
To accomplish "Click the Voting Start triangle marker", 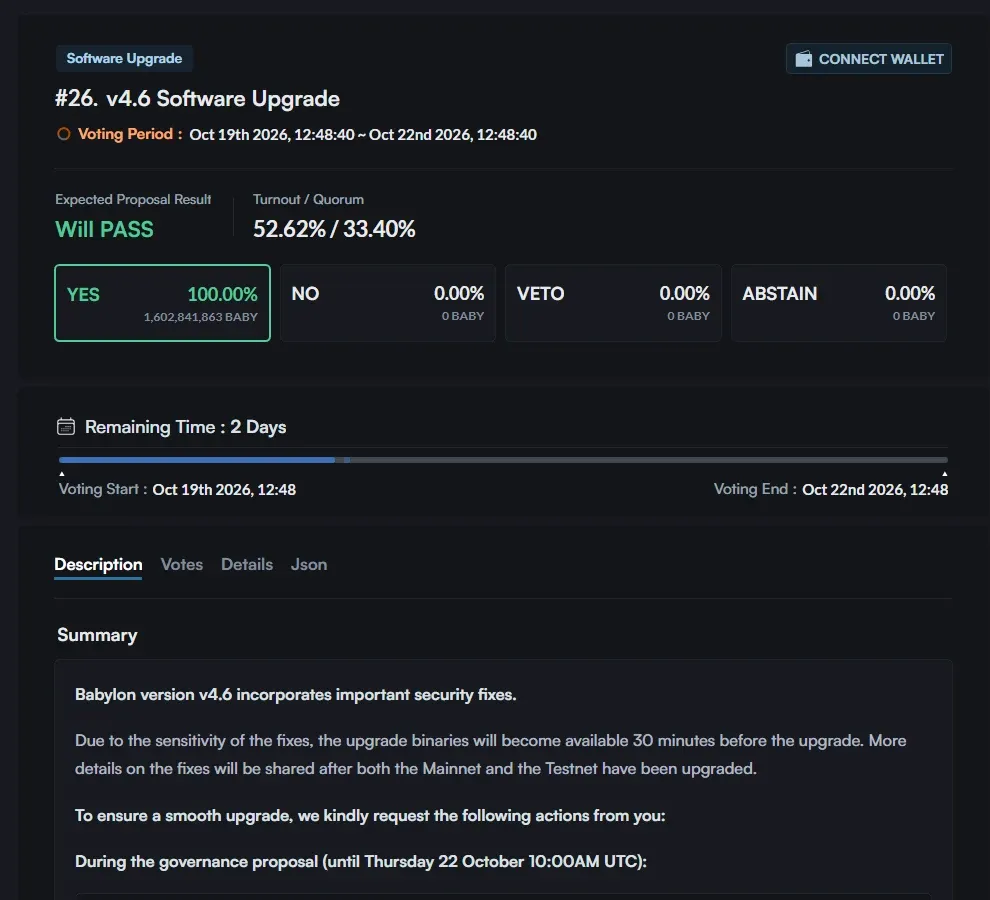I will tap(62, 473).
